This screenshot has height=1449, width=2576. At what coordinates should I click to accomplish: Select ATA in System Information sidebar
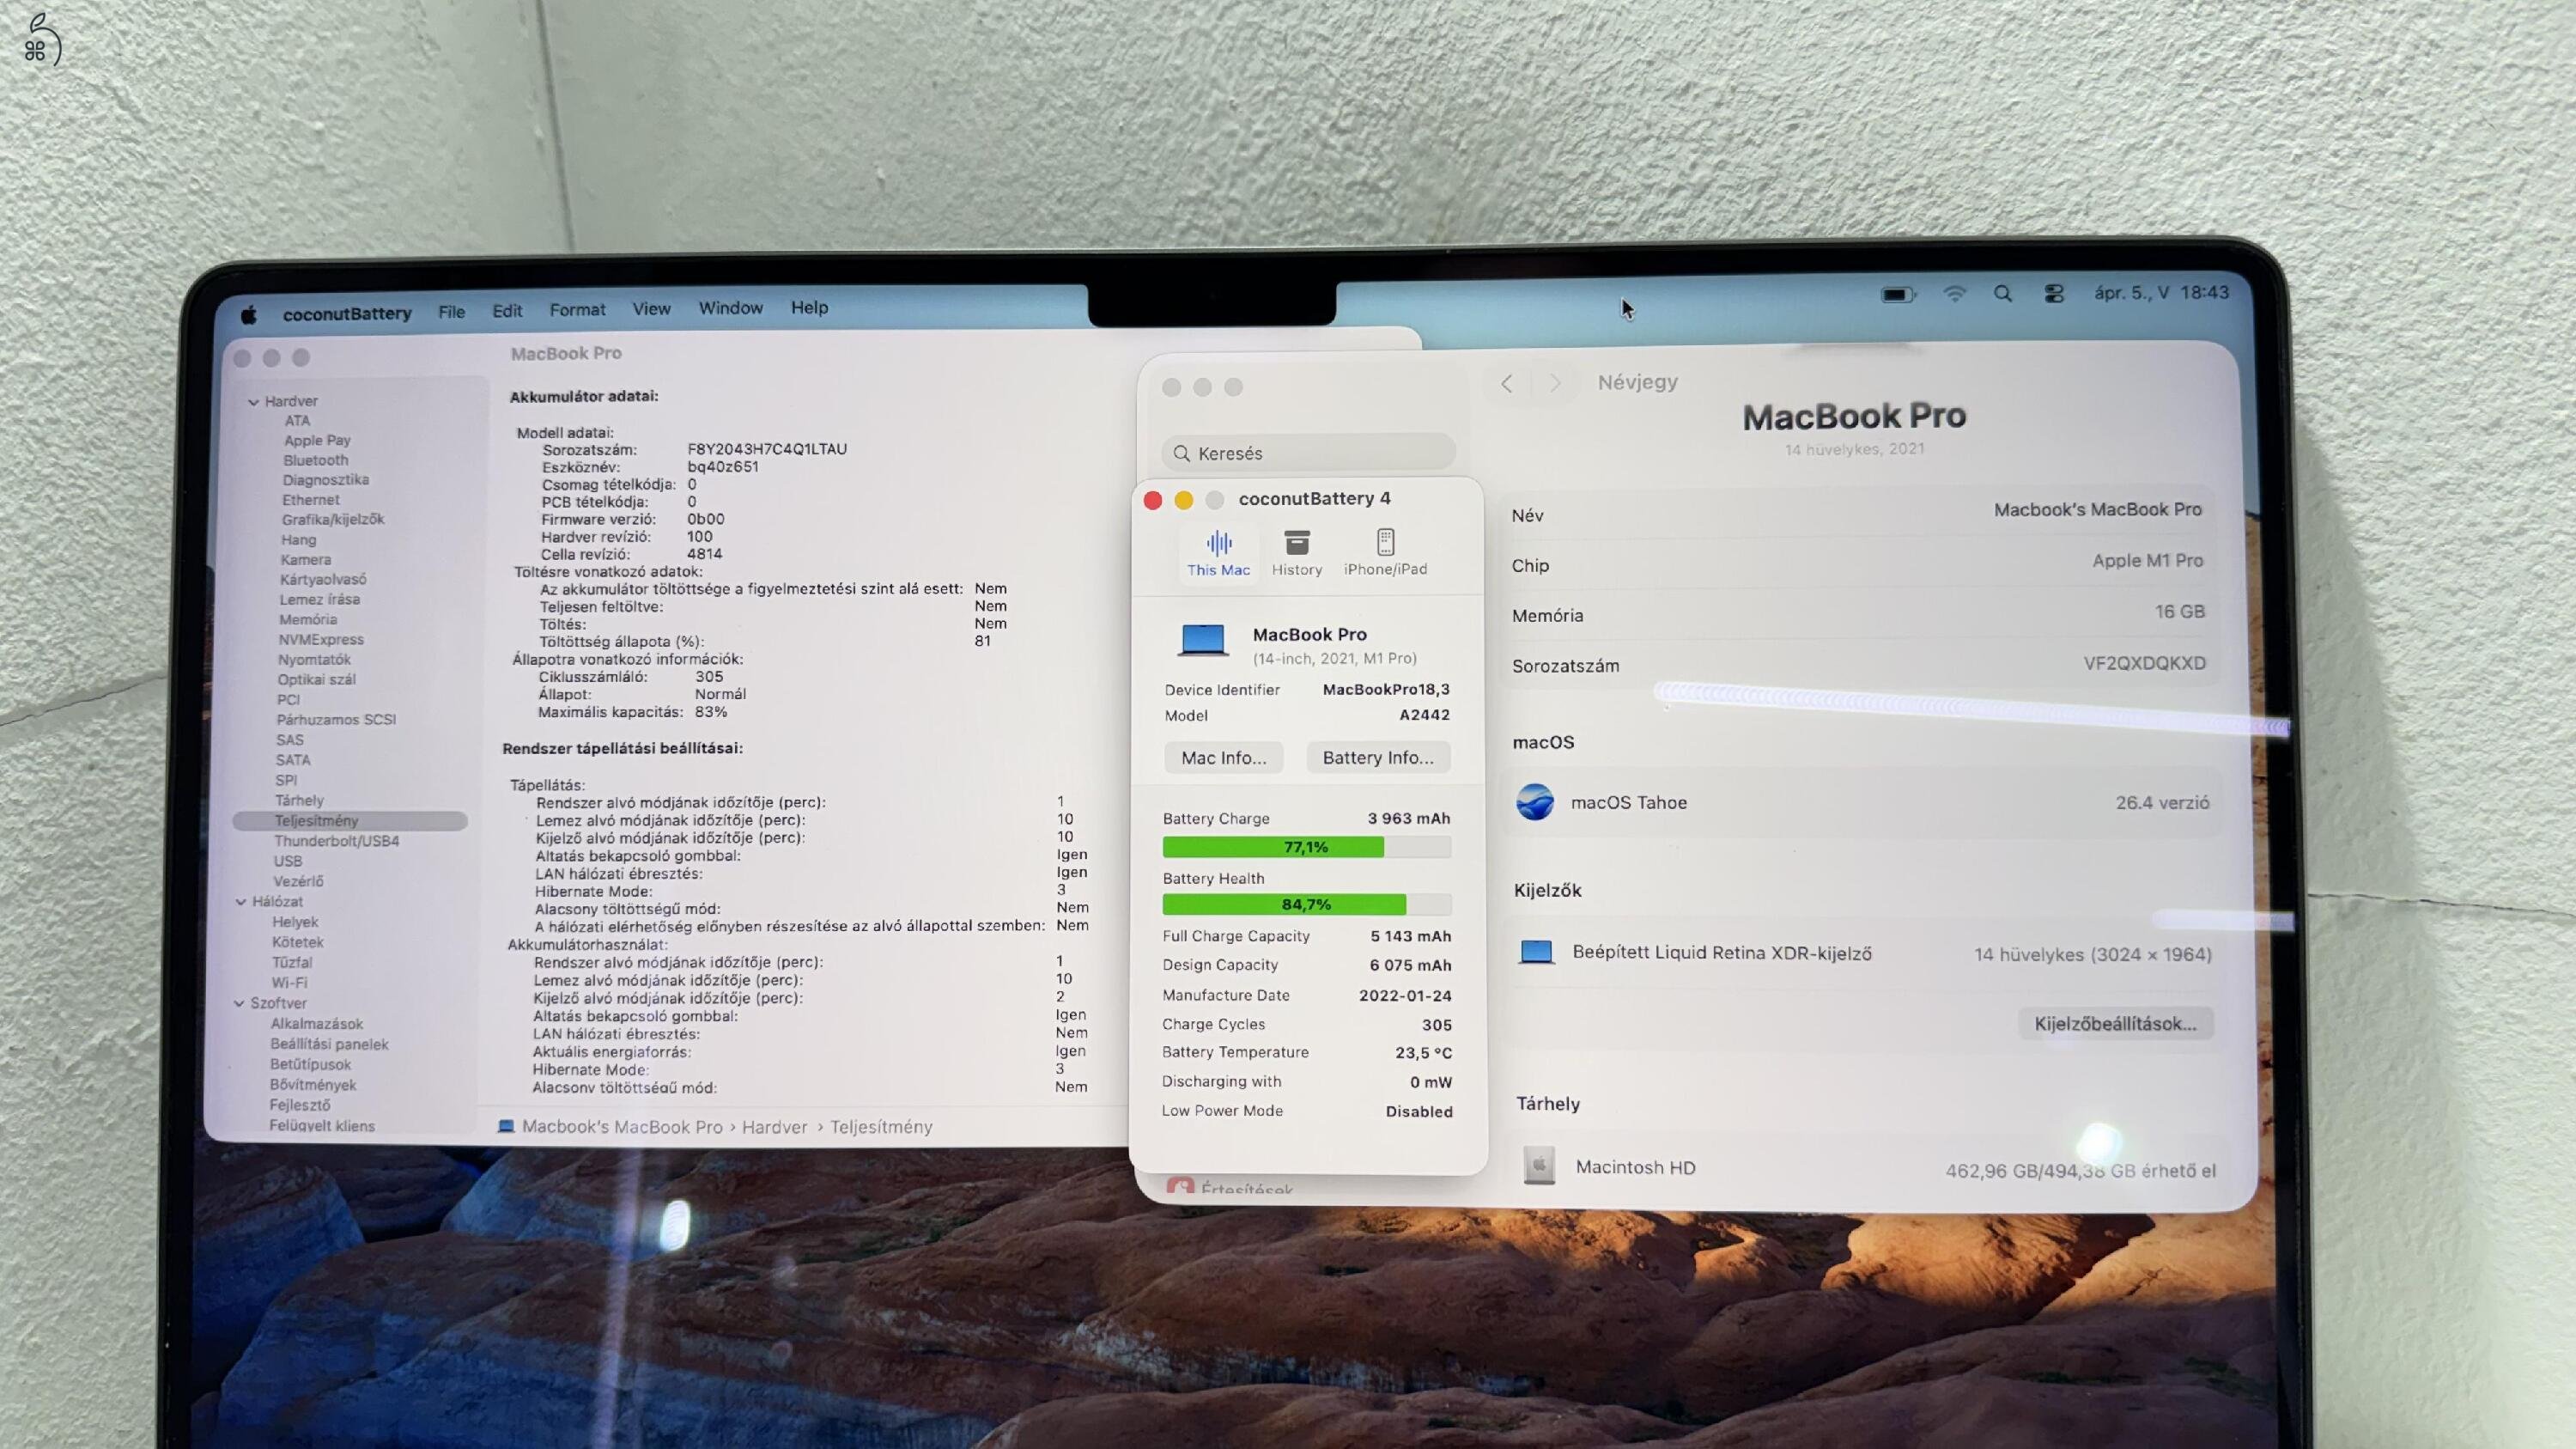click(x=297, y=421)
